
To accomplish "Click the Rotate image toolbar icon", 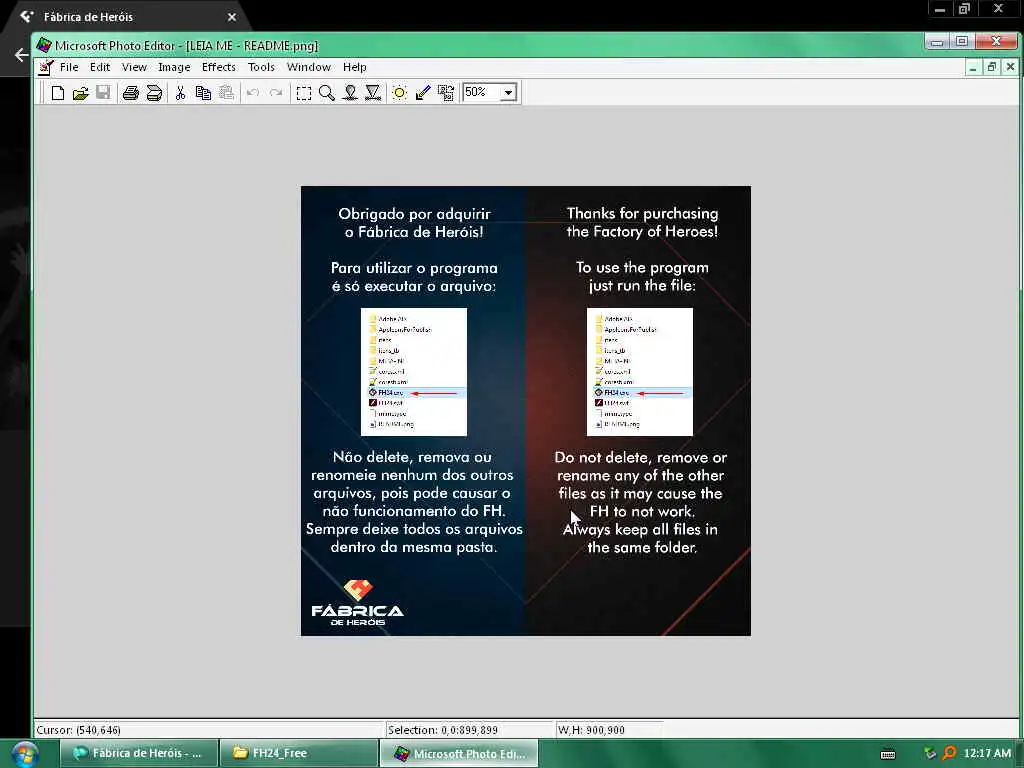I will click(446, 93).
